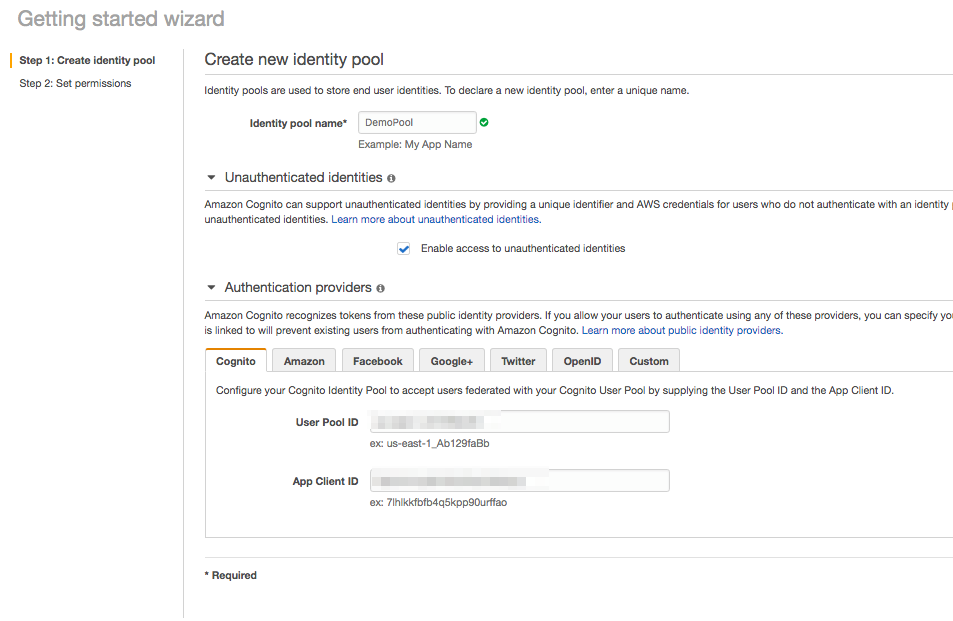Click the example text us-east-1_Ab129faBb
Viewport: 953px width, 621px height.
coord(438,444)
